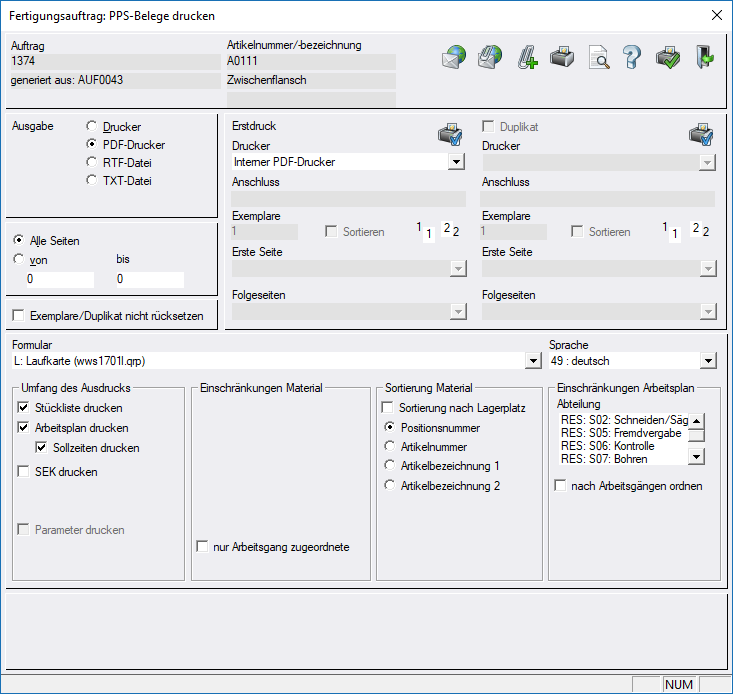Click the email with attachment icon
The width and height of the screenshot is (733, 694).
pos(490,58)
